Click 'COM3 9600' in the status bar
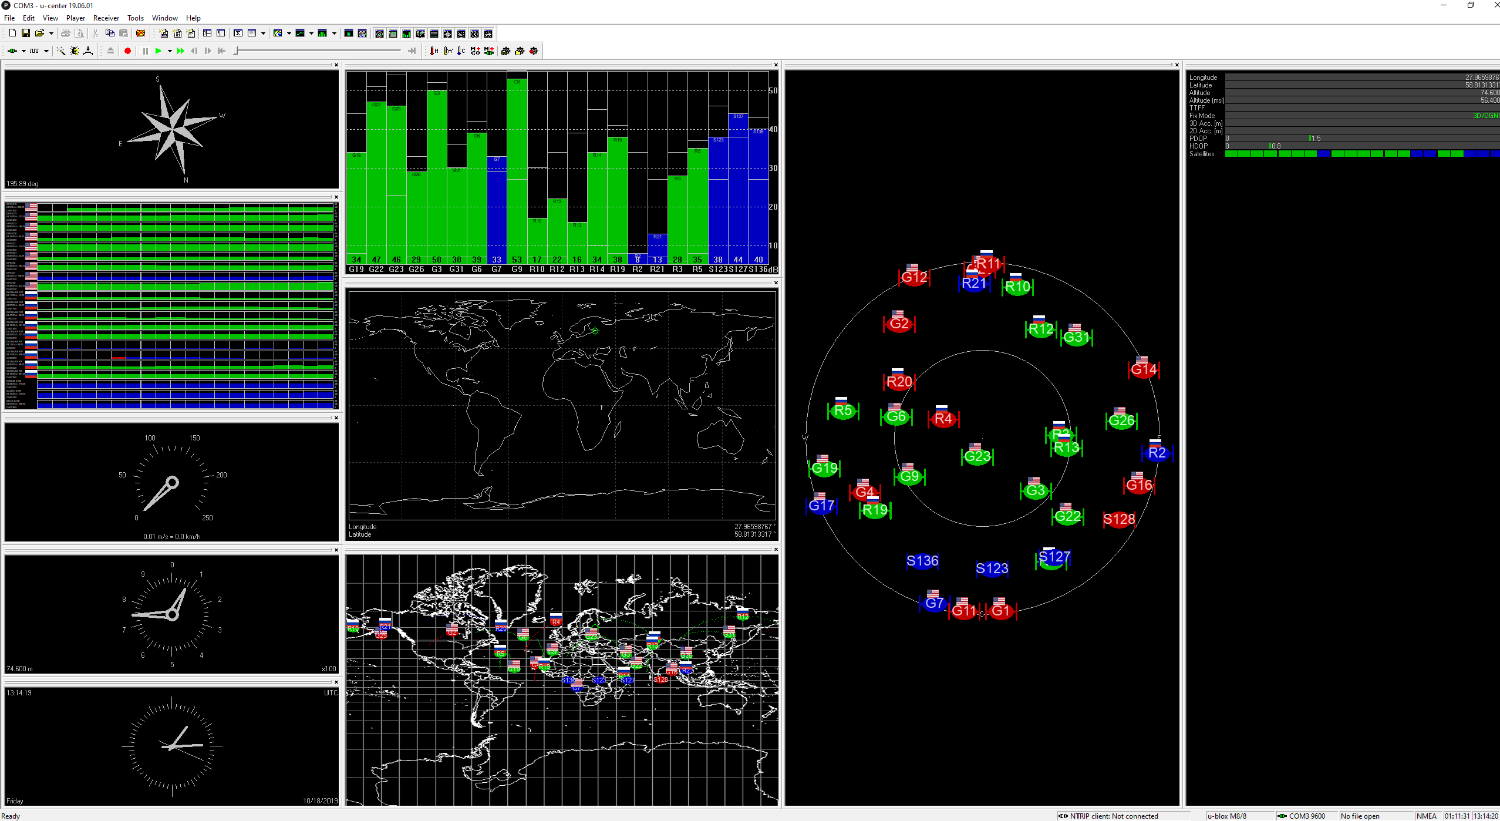 tap(1306, 816)
